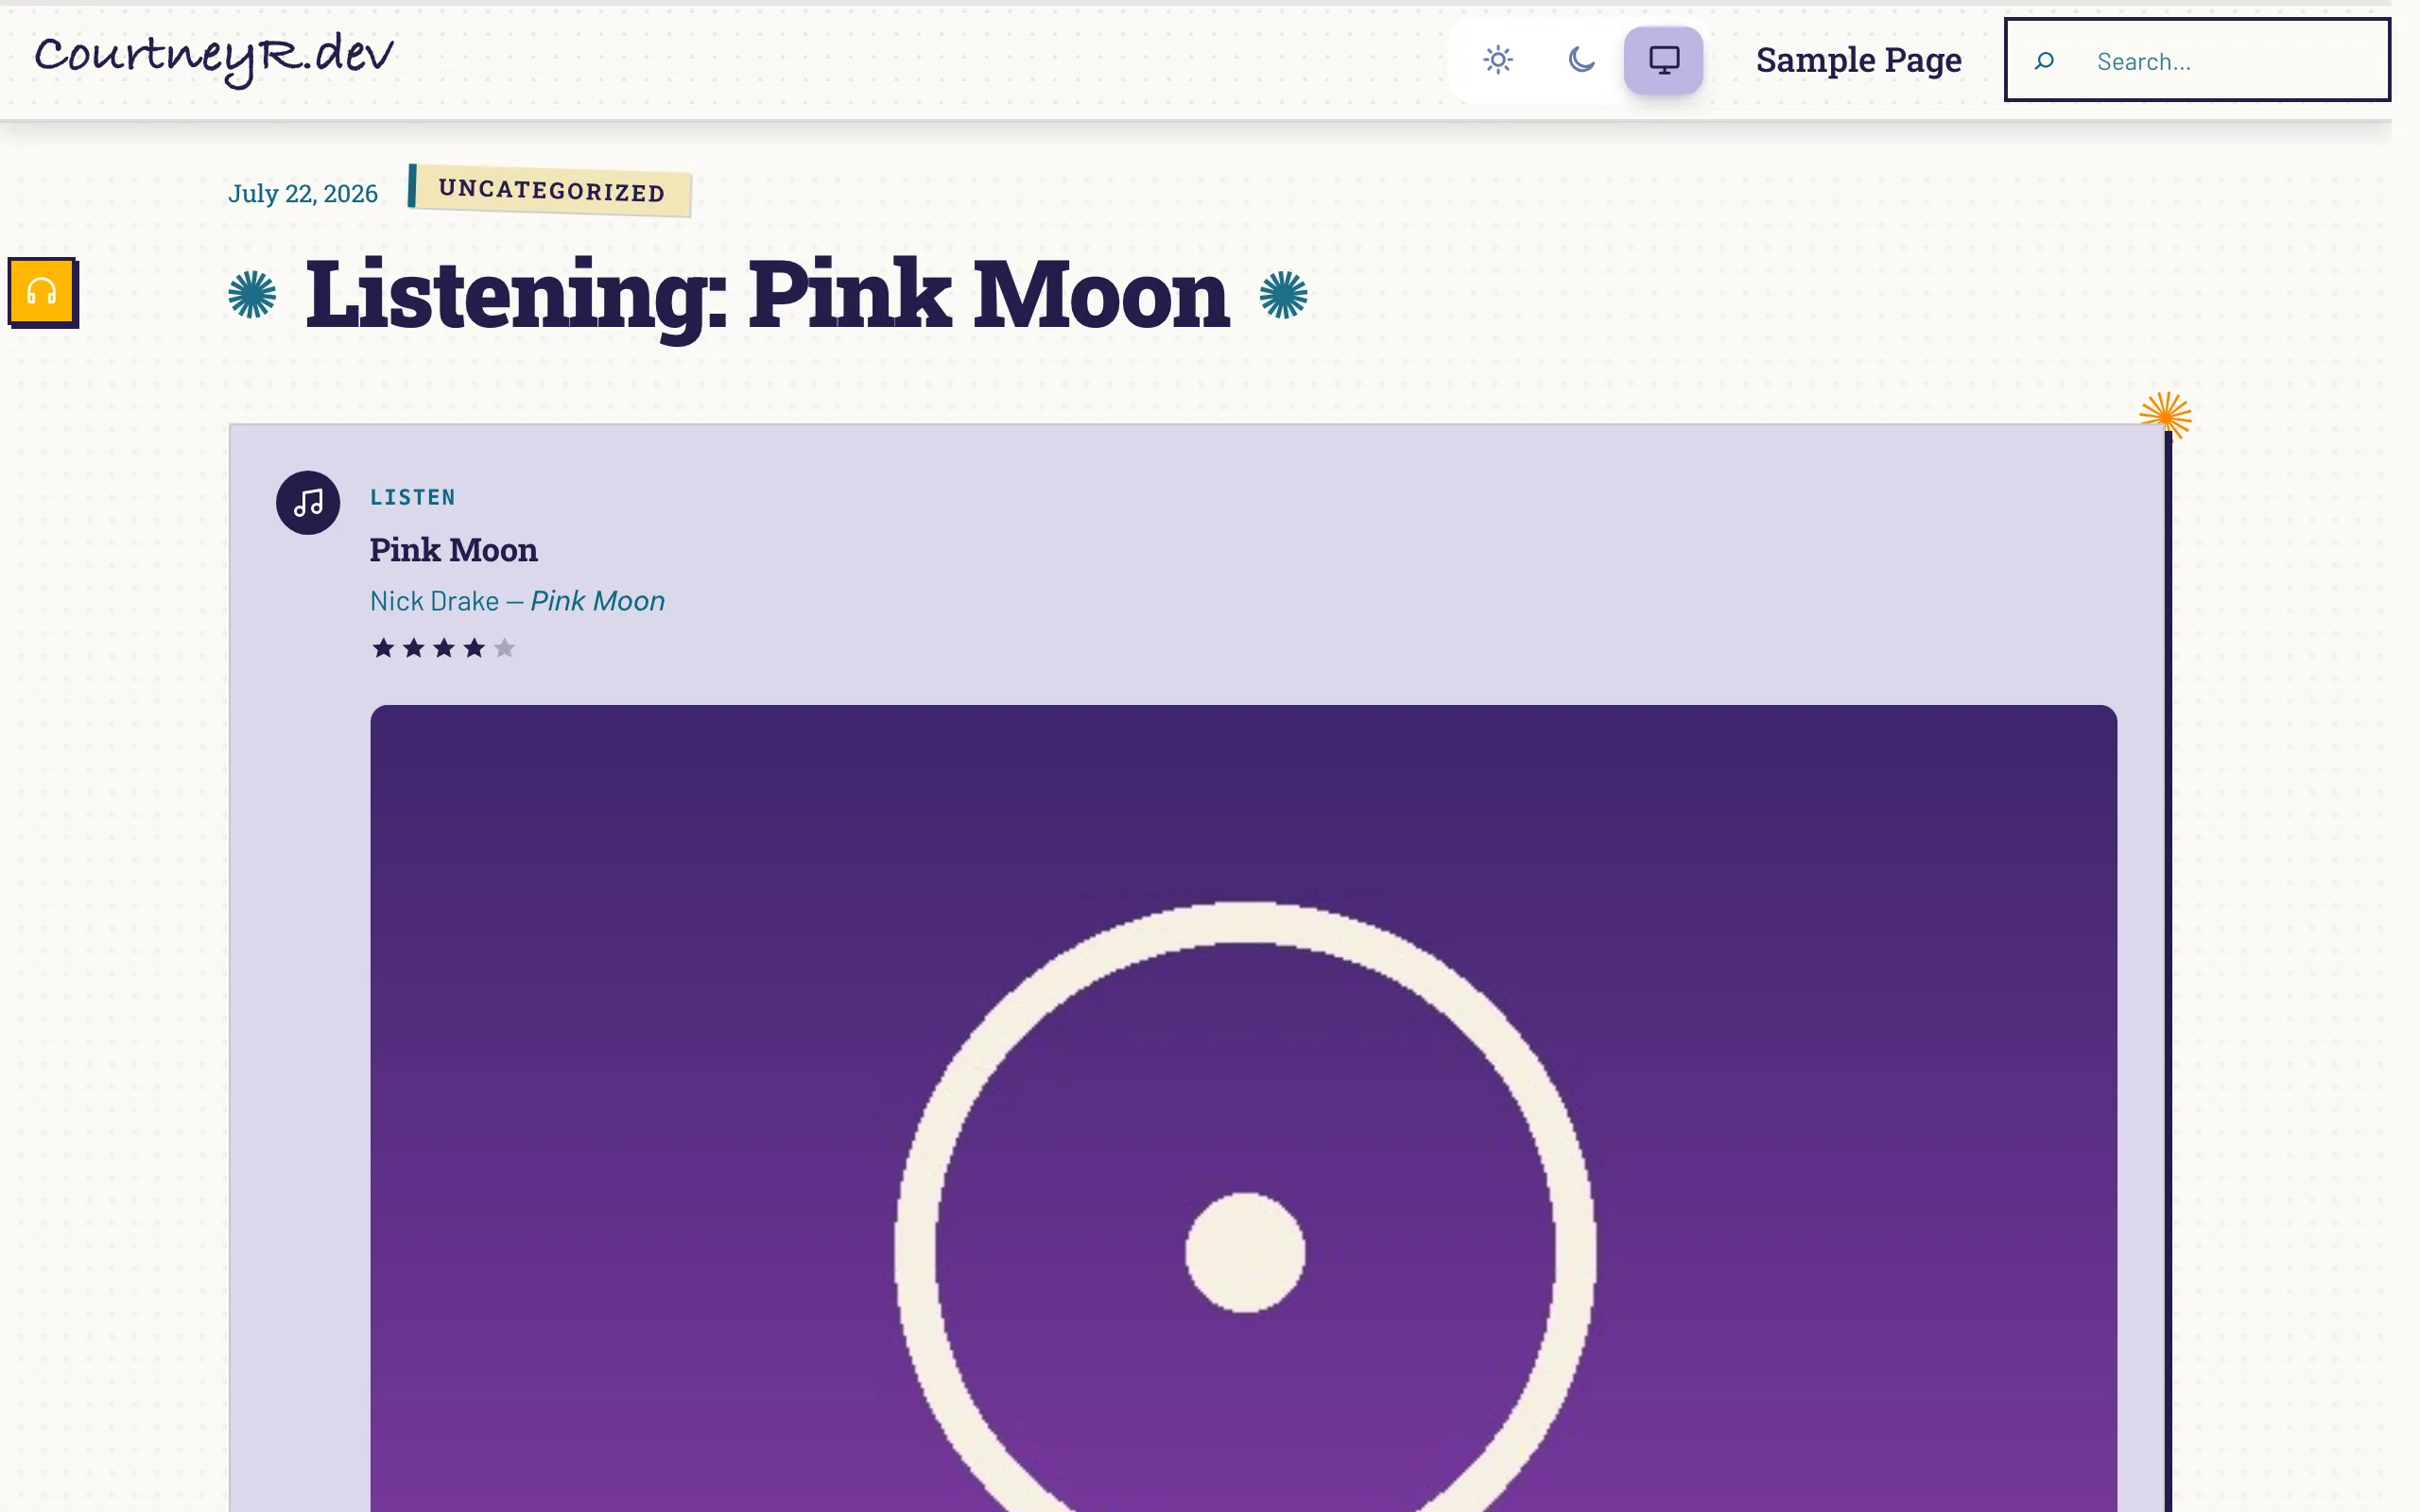Viewport: 2420px width, 1512px height.
Task: Open the Pink Moon album artwork
Action: pos(1243,1108)
